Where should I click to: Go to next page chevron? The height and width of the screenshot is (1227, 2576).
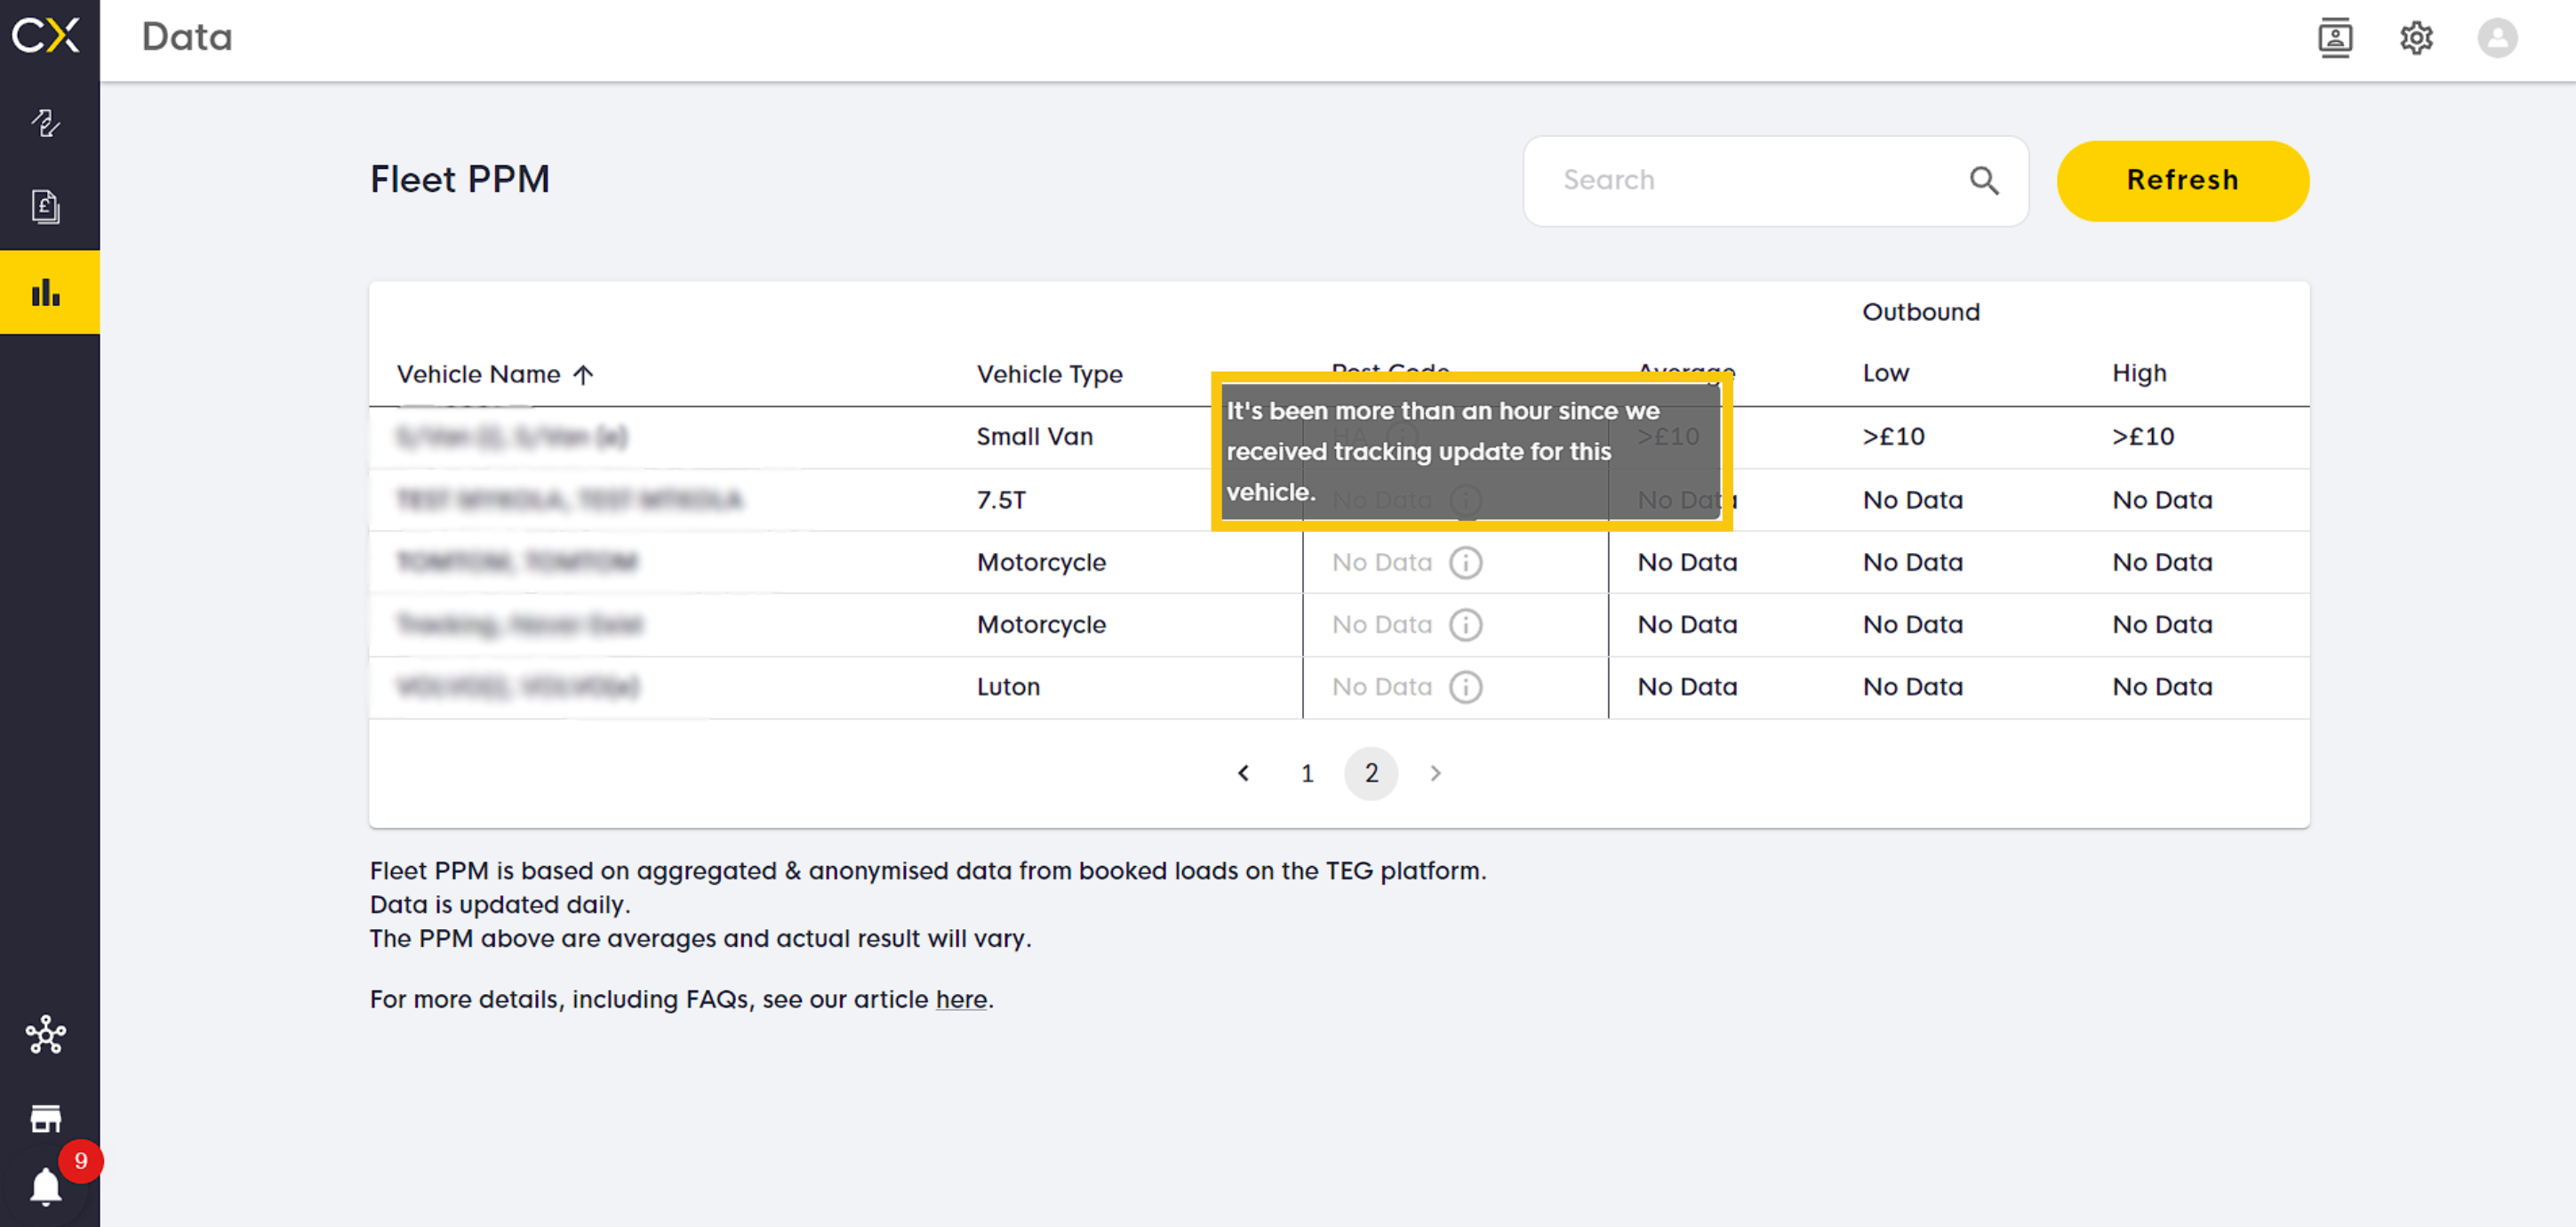(x=1435, y=773)
